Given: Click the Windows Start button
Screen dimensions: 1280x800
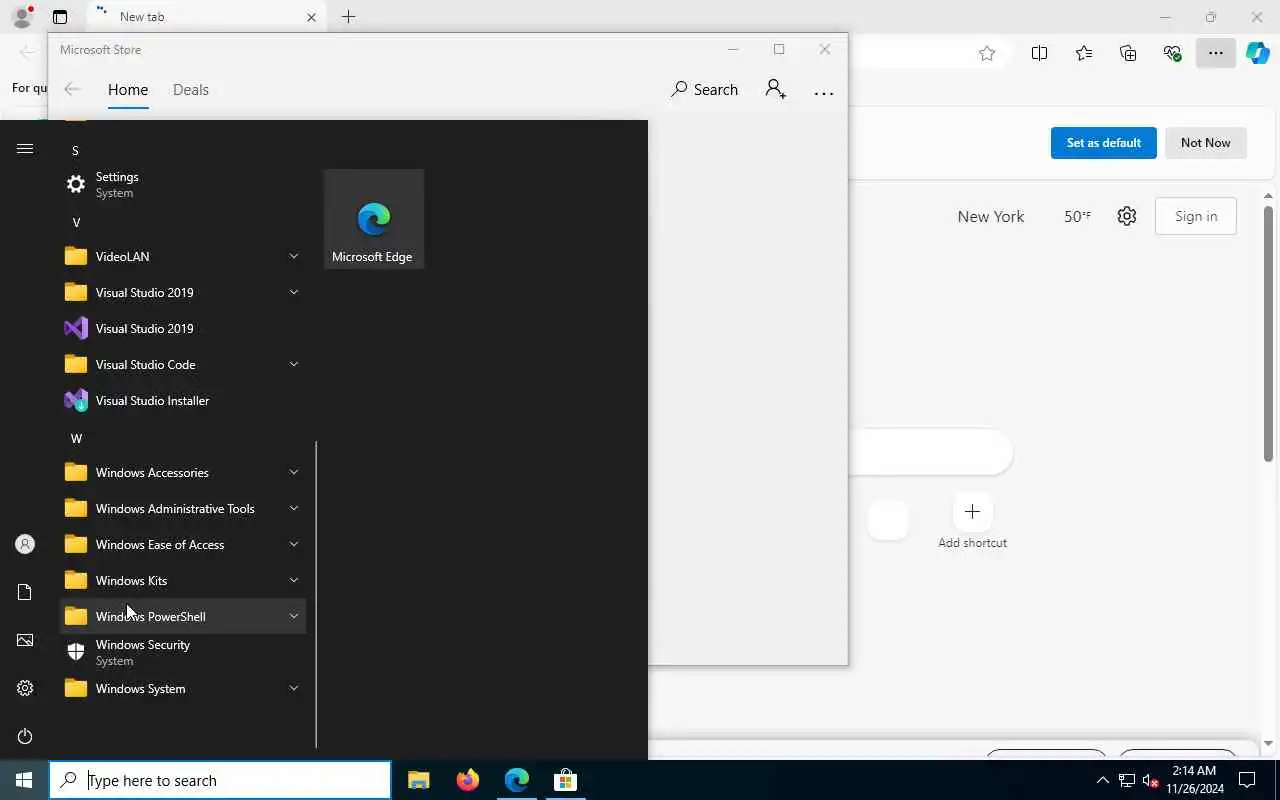Looking at the screenshot, I should (x=24, y=780).
